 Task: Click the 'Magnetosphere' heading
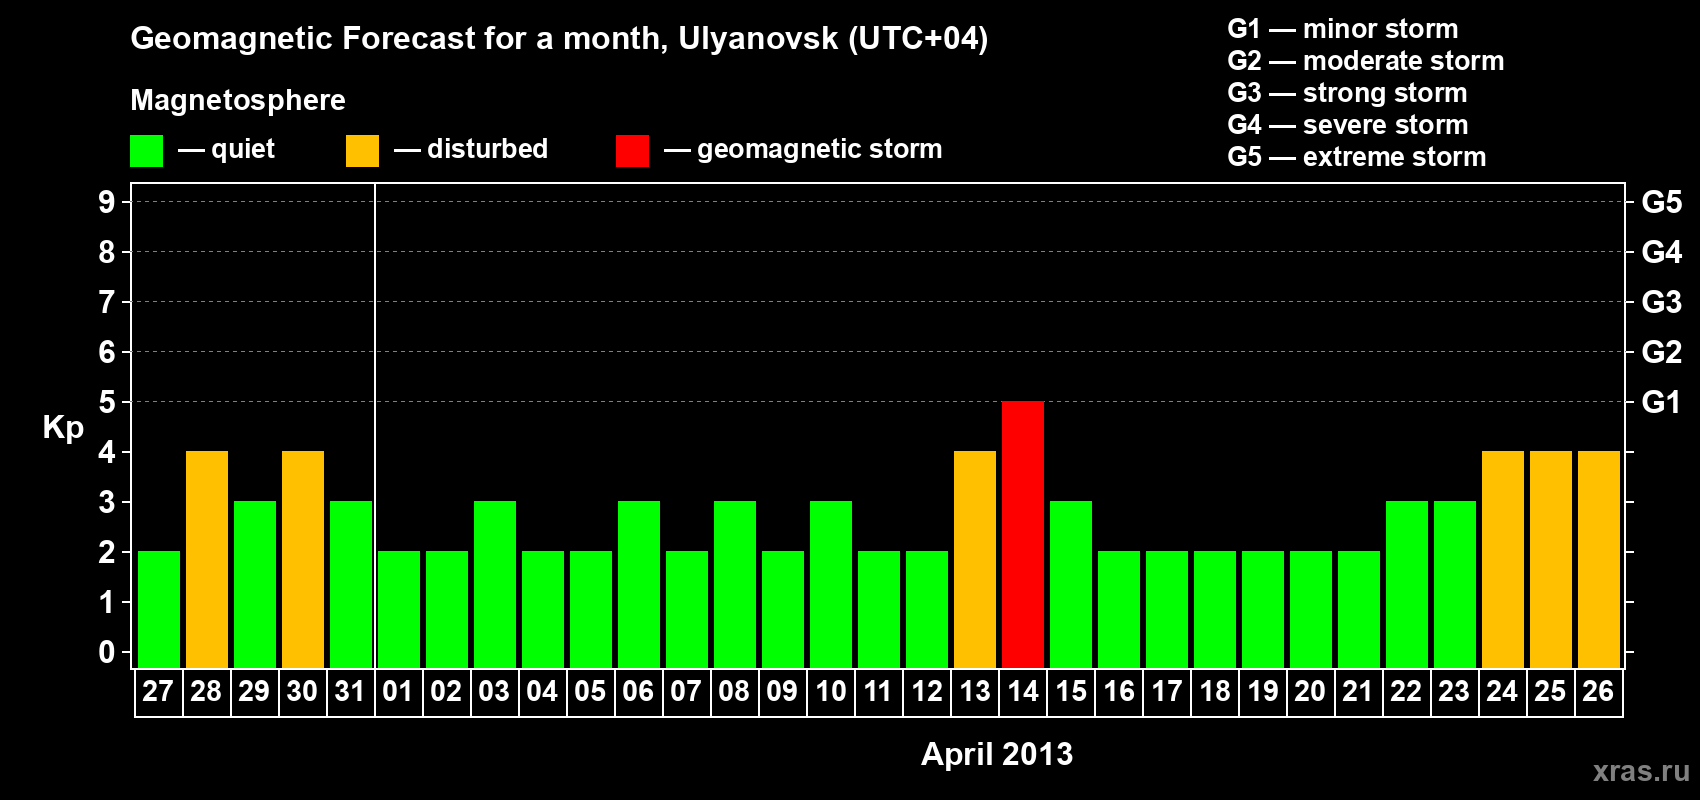(238, 100)
